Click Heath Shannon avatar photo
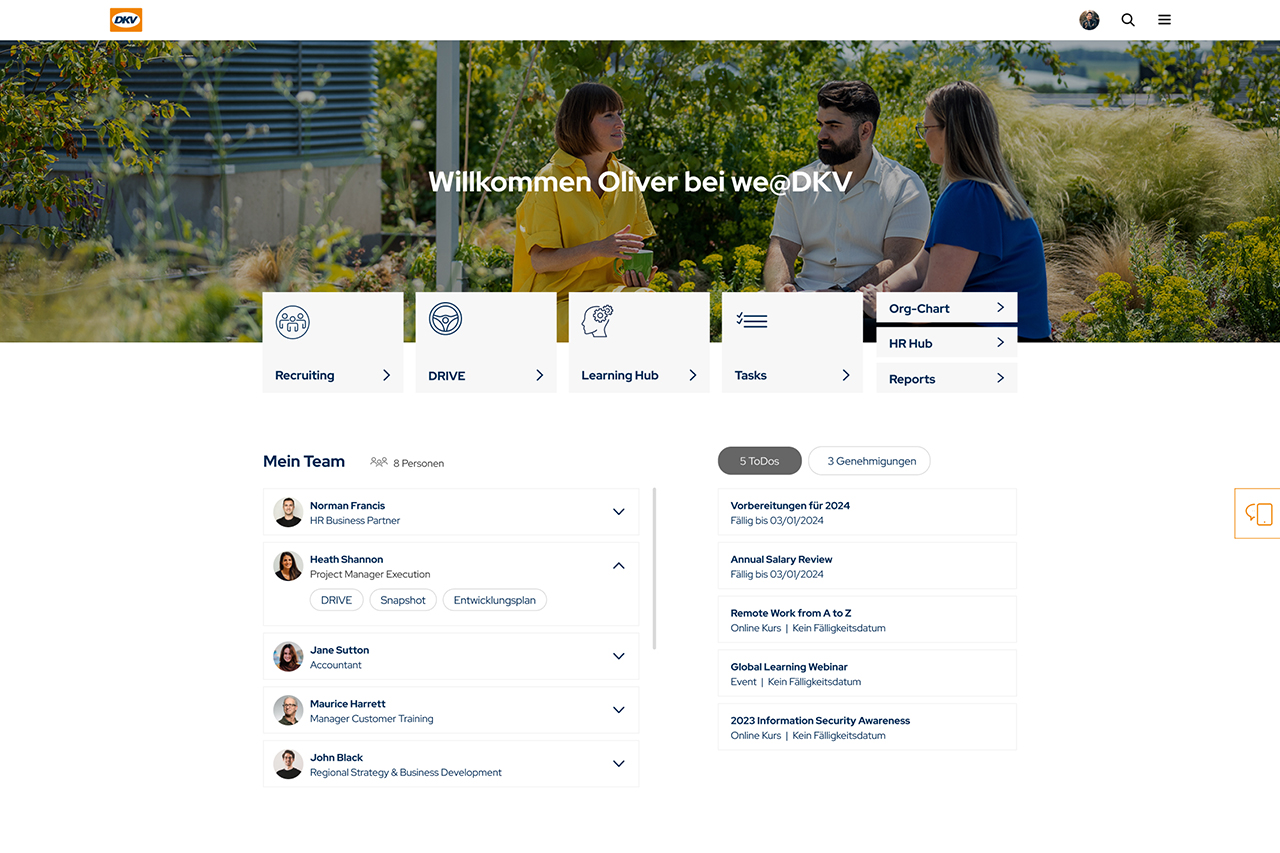 tap(288, 566)
